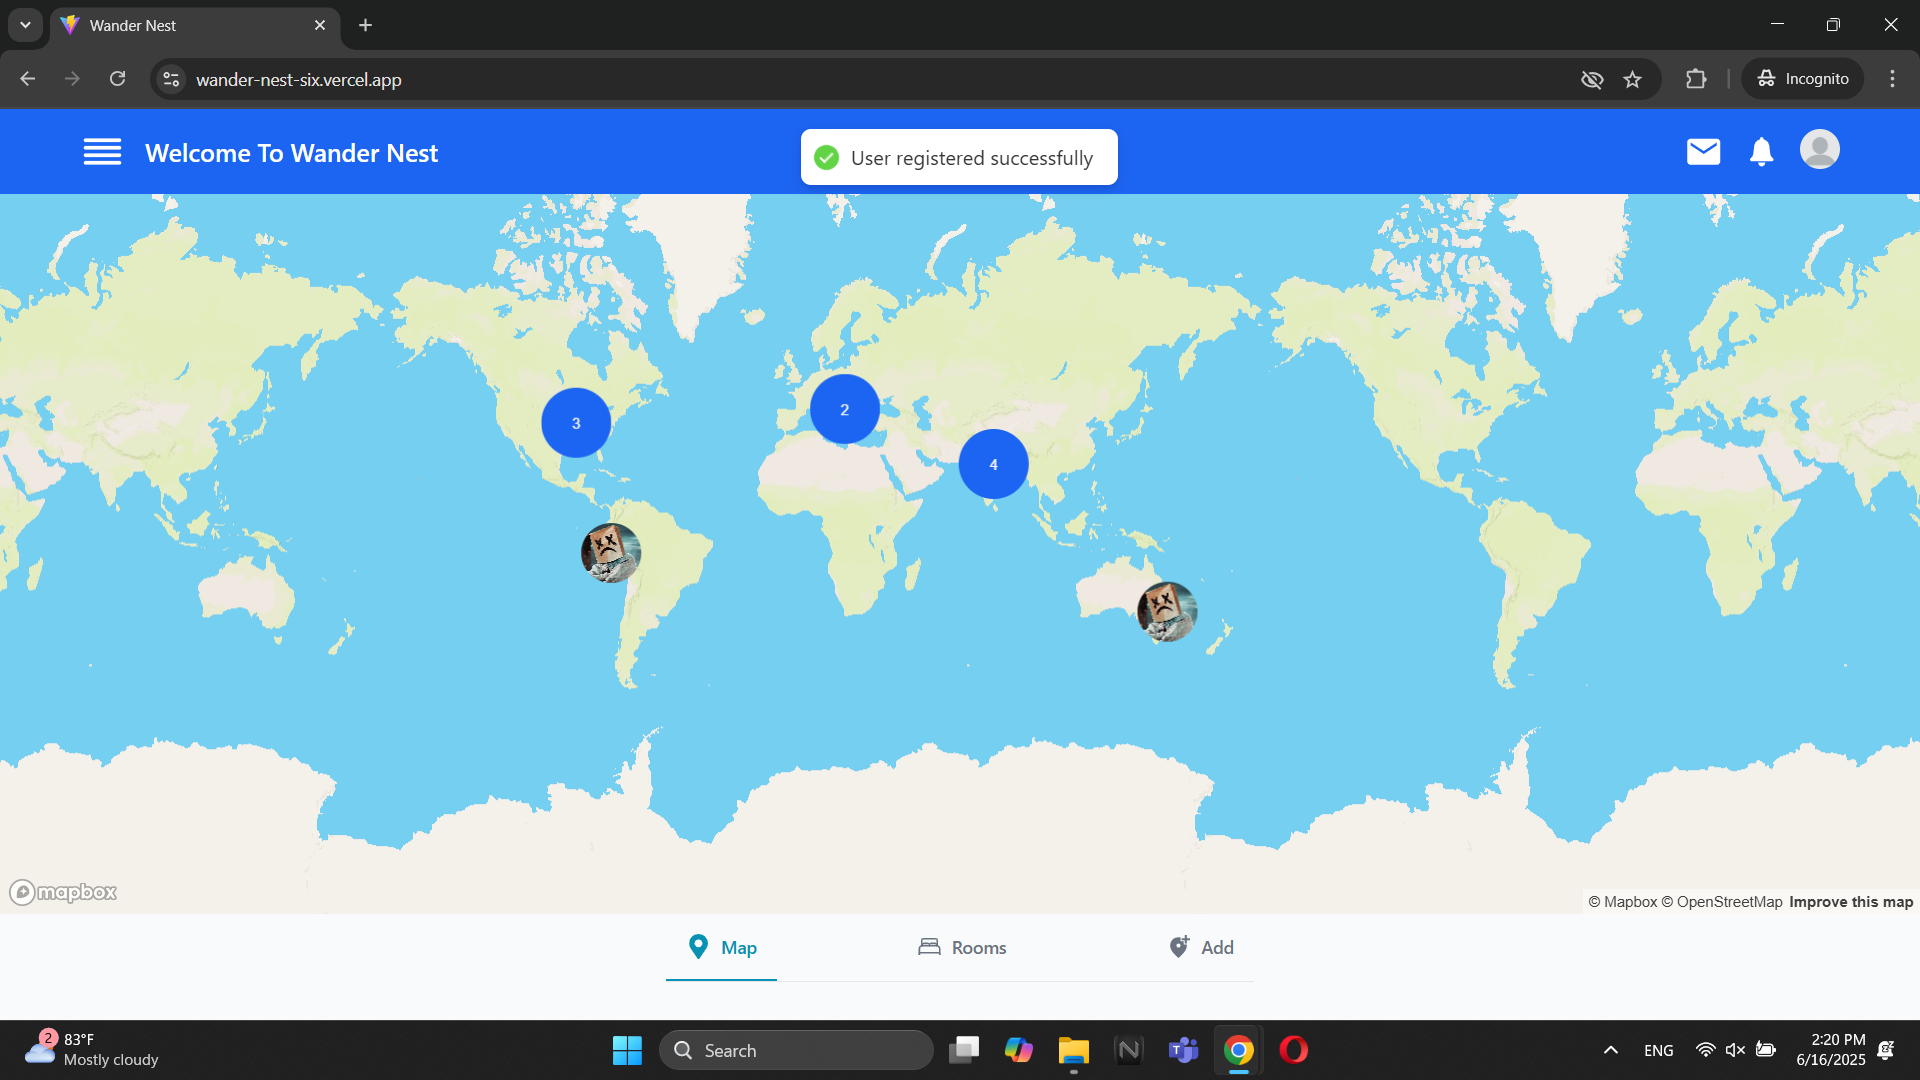Click the Incognito indicator button
Image resolution: width=1920 pixels, height=1080 pixels.
tap(1803, 79)
